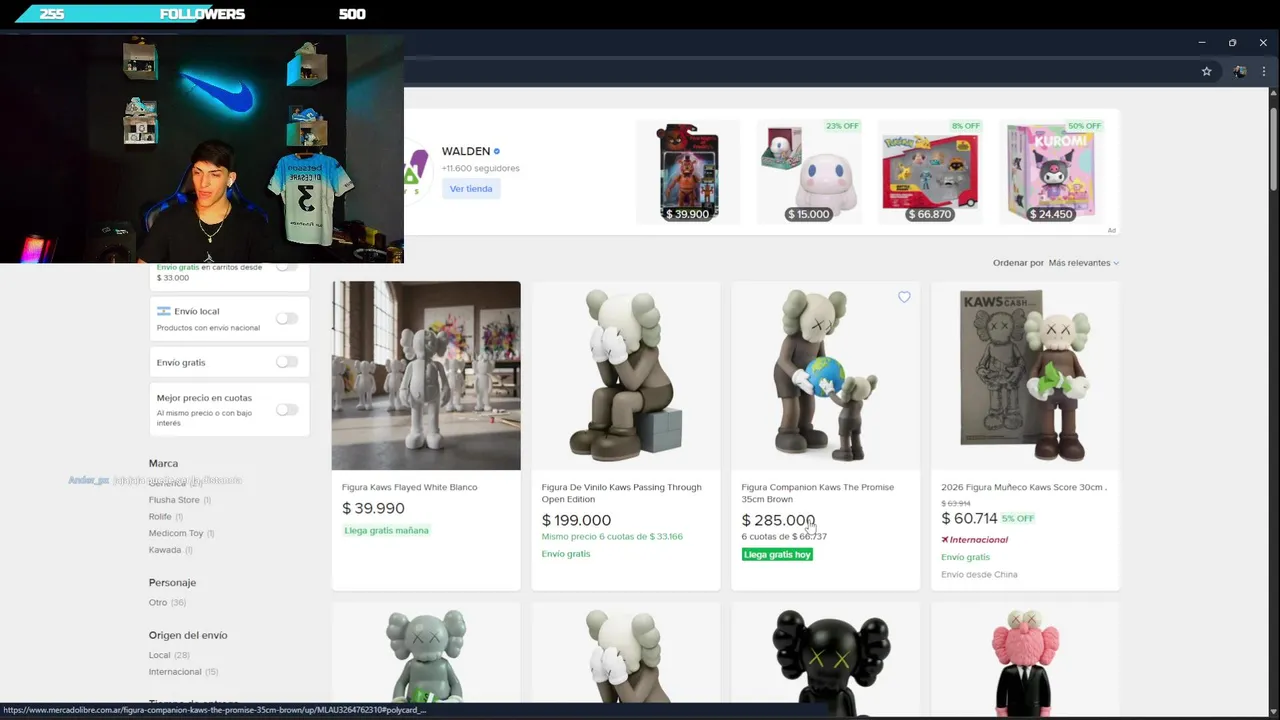1280x720 pixels.
Task: Bookmark this page with the star icon
Action: (1206, 72)
